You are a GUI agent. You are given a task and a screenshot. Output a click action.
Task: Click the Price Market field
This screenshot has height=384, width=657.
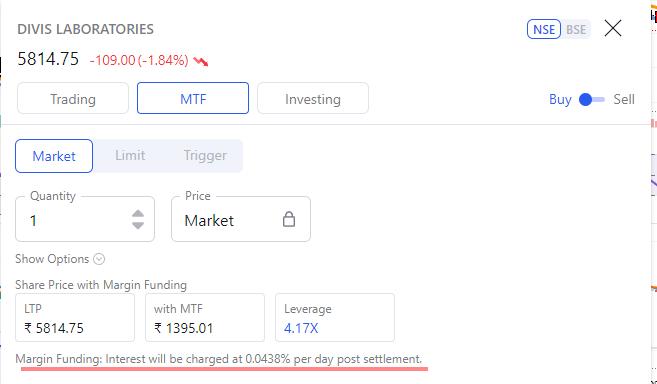click(x=241, y=219)
